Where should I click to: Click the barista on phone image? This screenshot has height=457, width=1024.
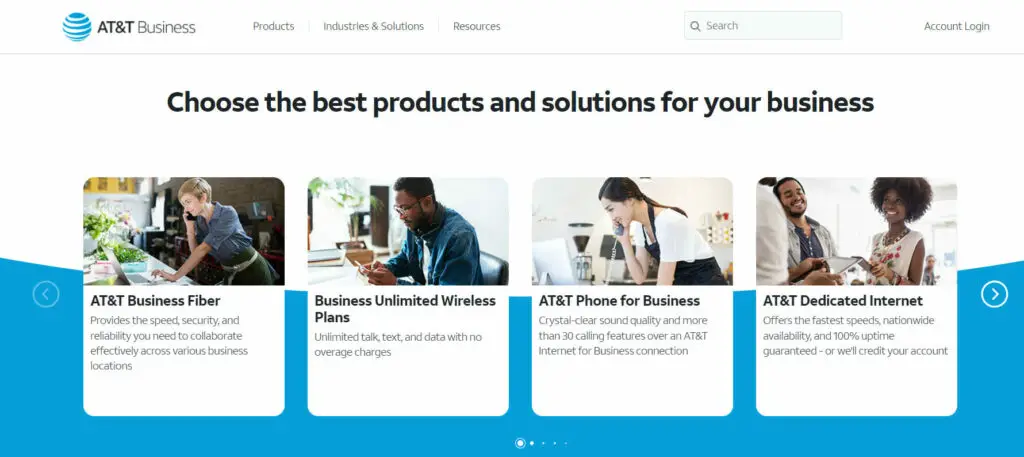coord(632,231)
